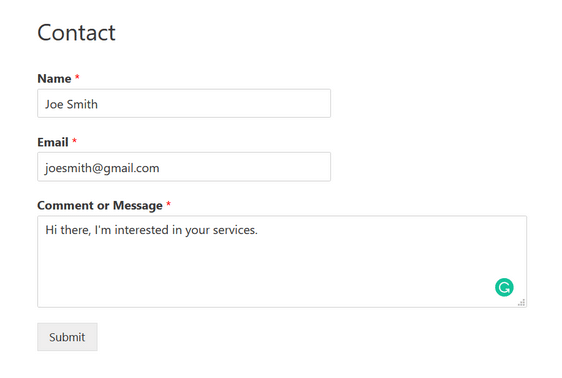Click the textarea resize handle at corner
The width and height of the screenshot is (562, 378).
click(521, 303)
